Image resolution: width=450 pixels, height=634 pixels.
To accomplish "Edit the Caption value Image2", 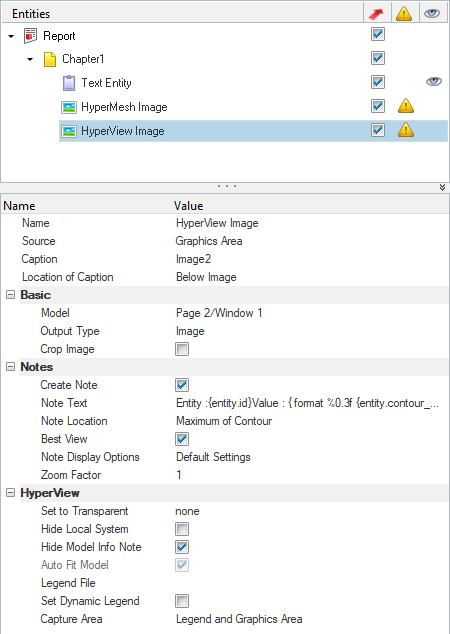I will pyautogui.click(x=193, y=259).
